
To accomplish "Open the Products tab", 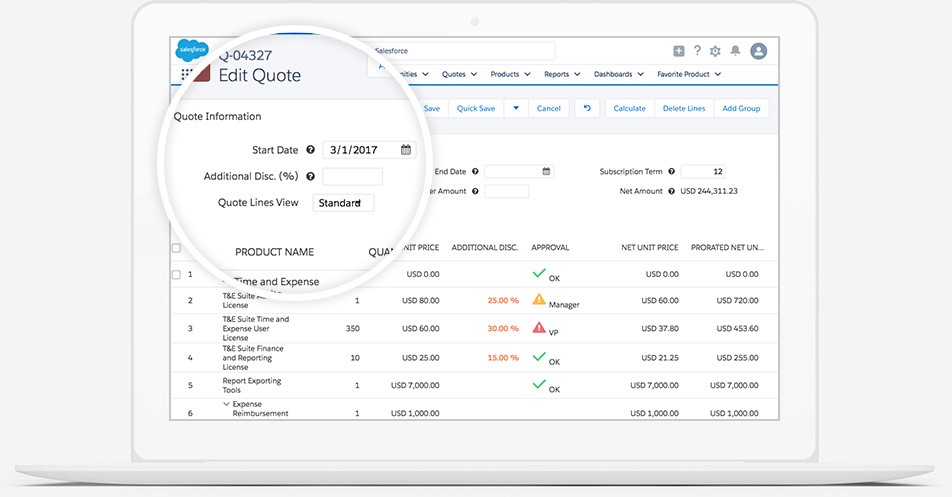I will pyautogui.click(x=505, y=74).
